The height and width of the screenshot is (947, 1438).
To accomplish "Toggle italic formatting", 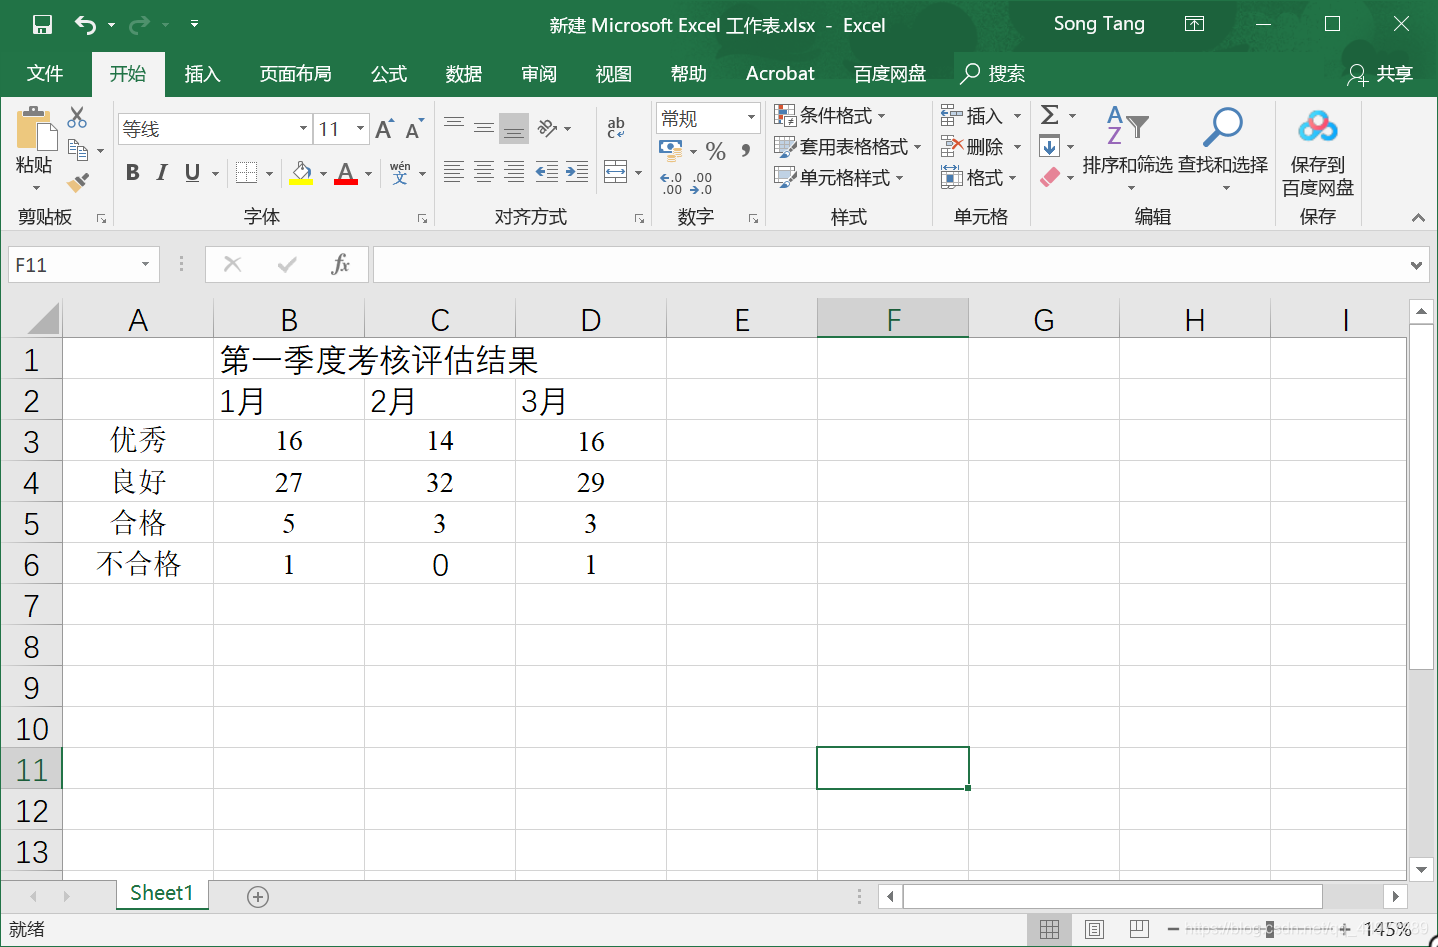I will click(162, 173).
